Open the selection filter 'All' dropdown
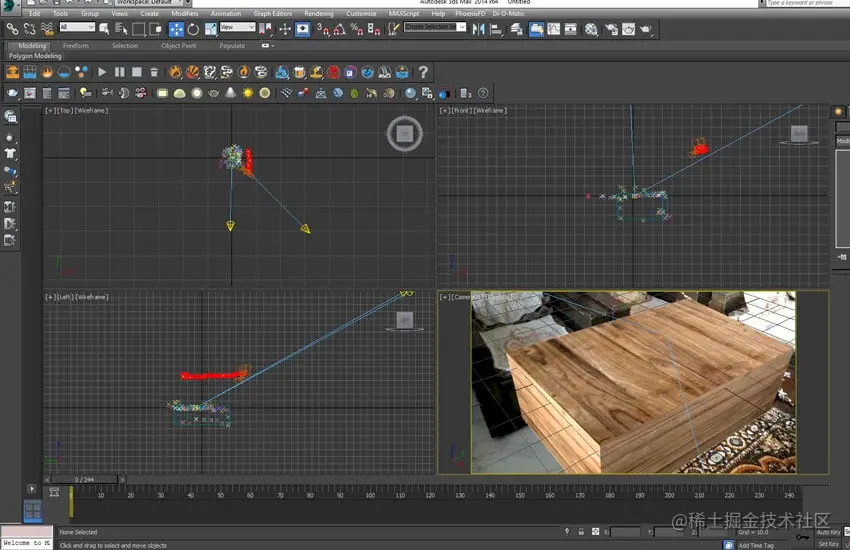The image size is (850, 550). click(x=77, y=28)
